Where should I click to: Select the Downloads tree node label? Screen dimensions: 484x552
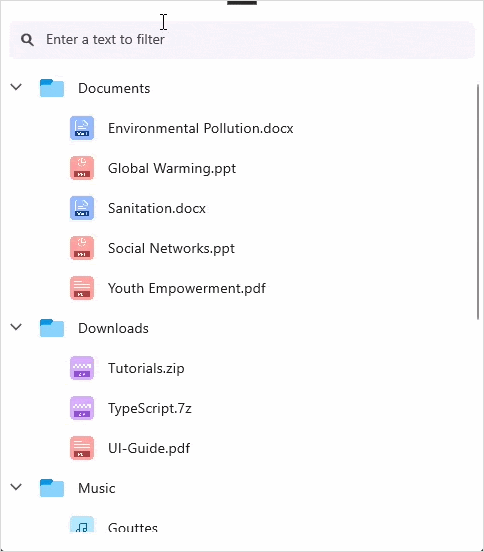(113, 328)
